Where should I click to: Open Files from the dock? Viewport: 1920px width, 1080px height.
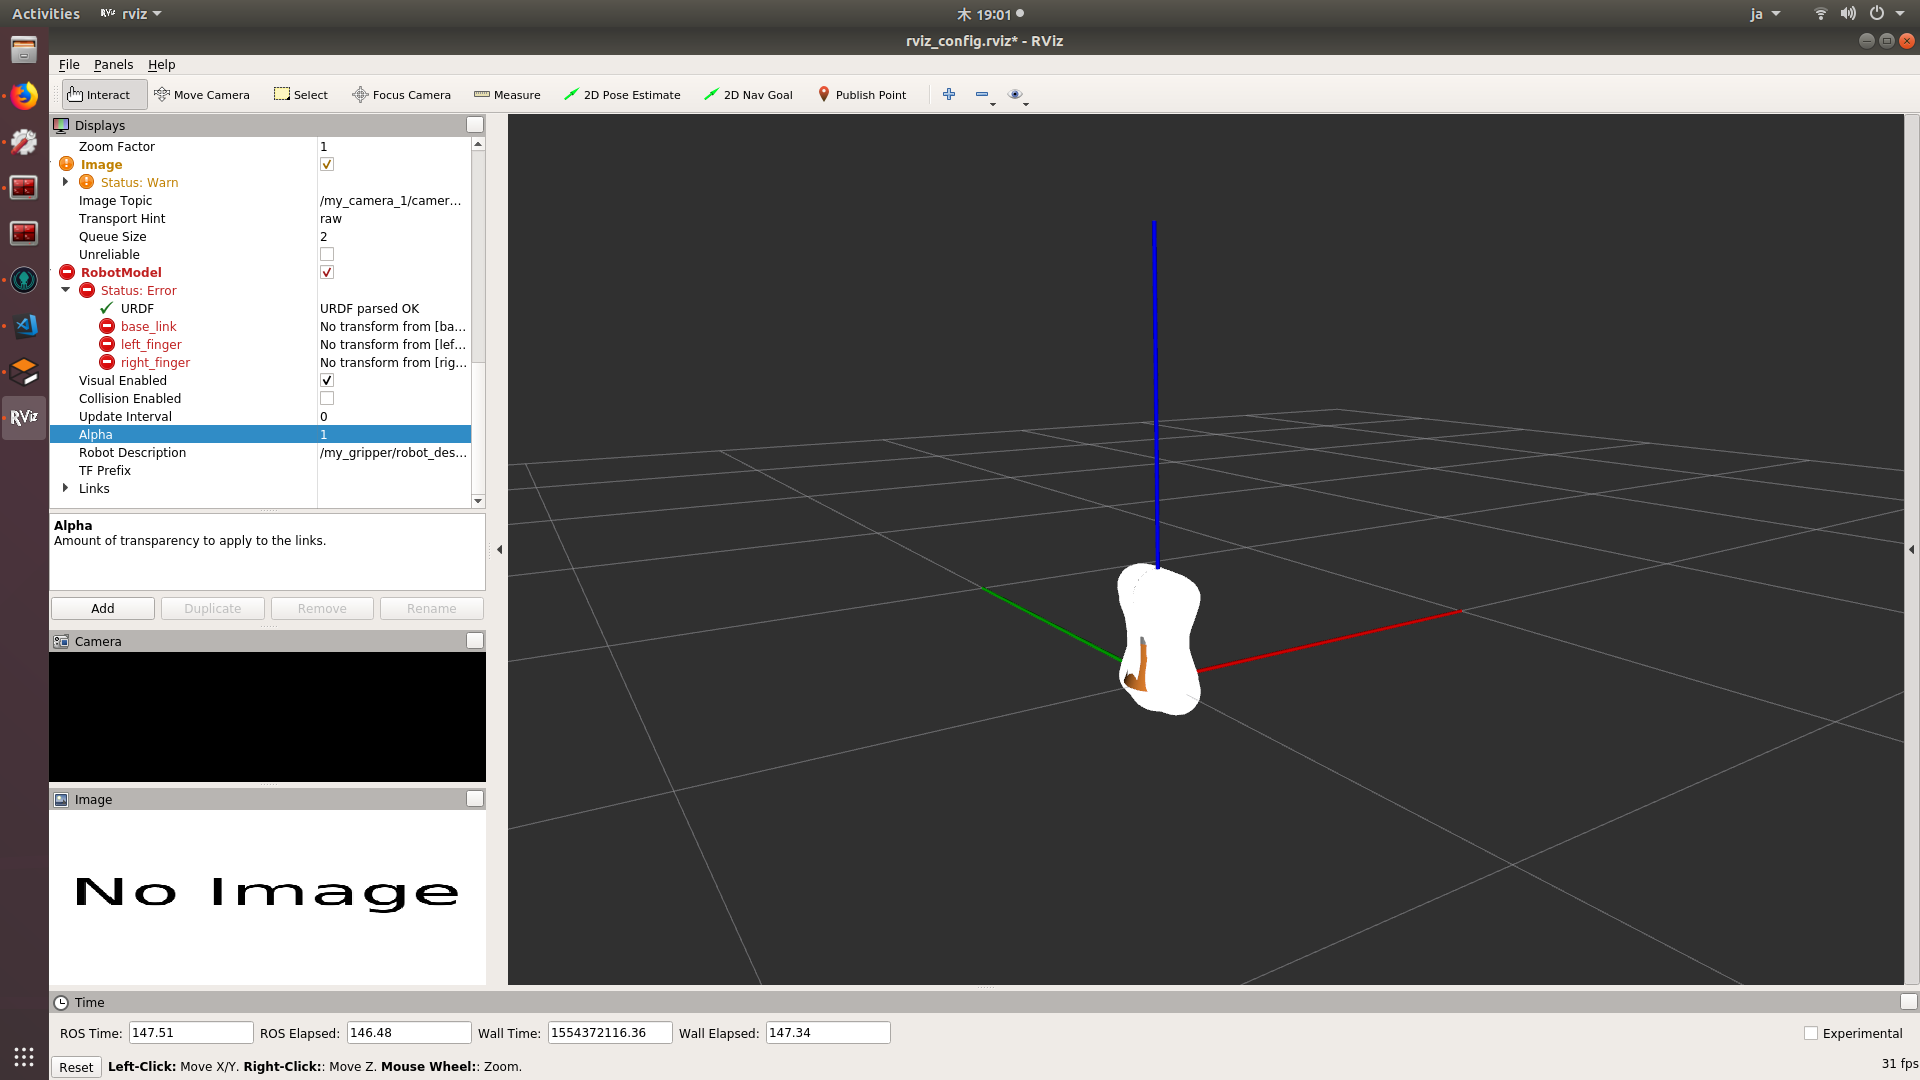click(24, 50)
